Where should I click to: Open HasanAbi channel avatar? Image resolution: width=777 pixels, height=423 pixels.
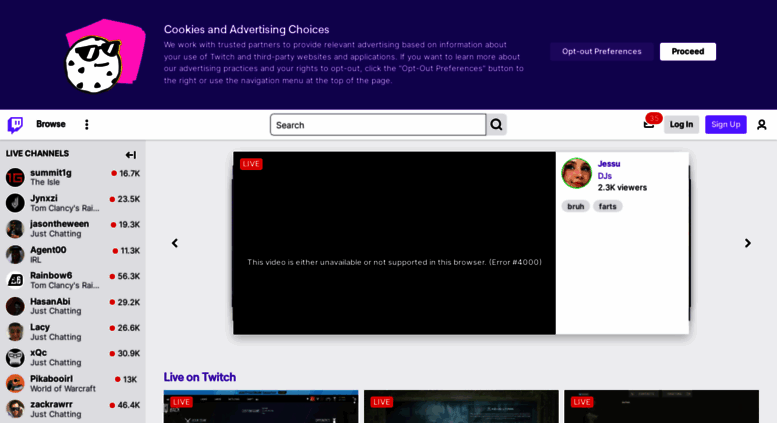point(15,306)
